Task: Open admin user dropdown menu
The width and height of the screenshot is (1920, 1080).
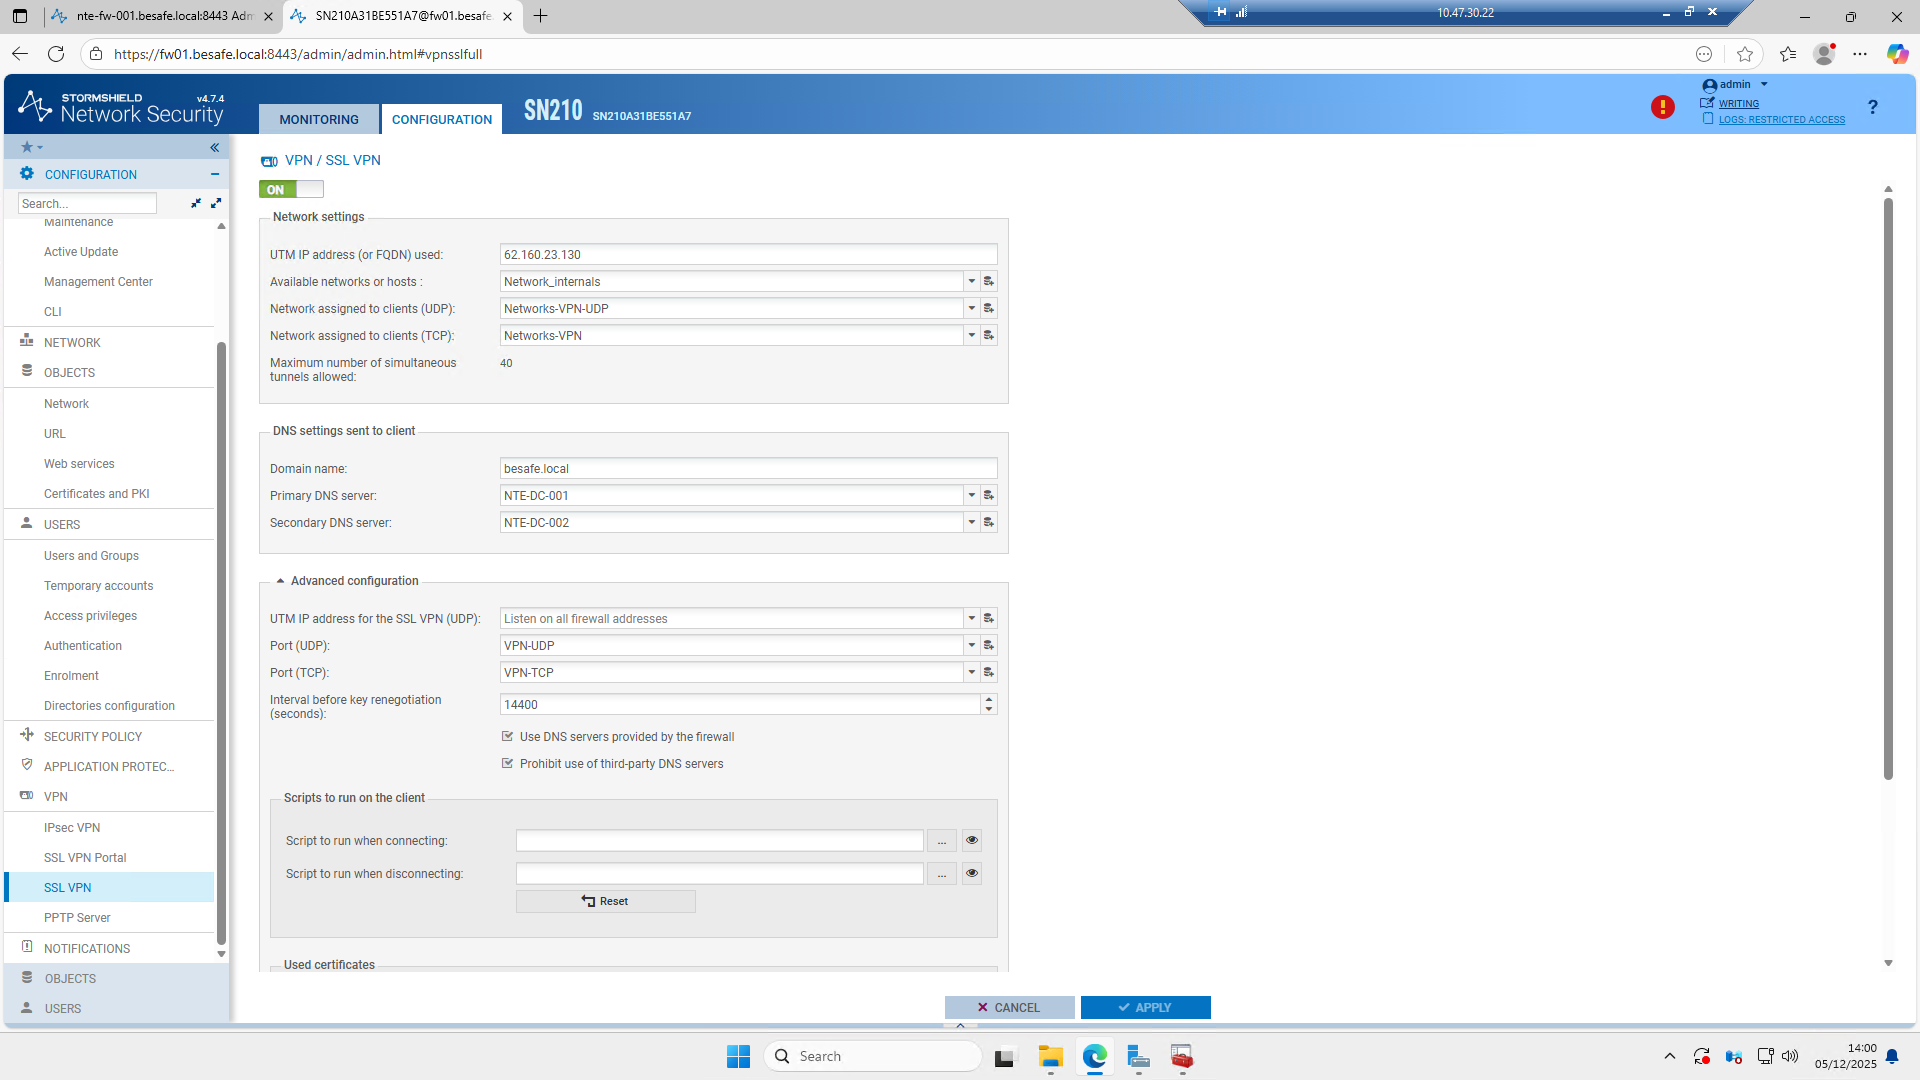Action: click(x=1736, y=85)
